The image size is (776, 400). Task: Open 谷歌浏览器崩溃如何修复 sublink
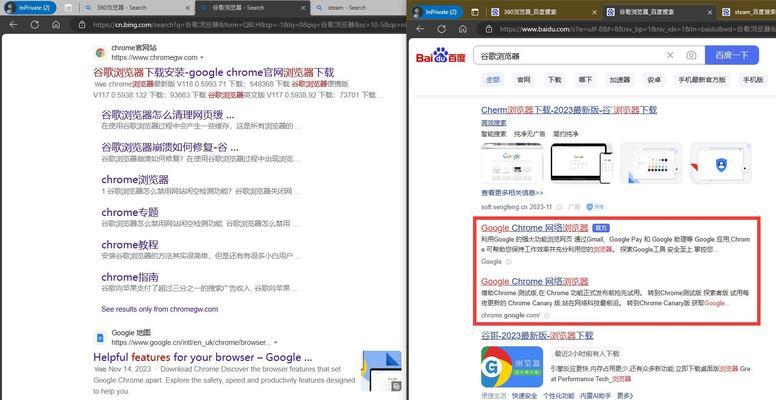click(170, 147)
